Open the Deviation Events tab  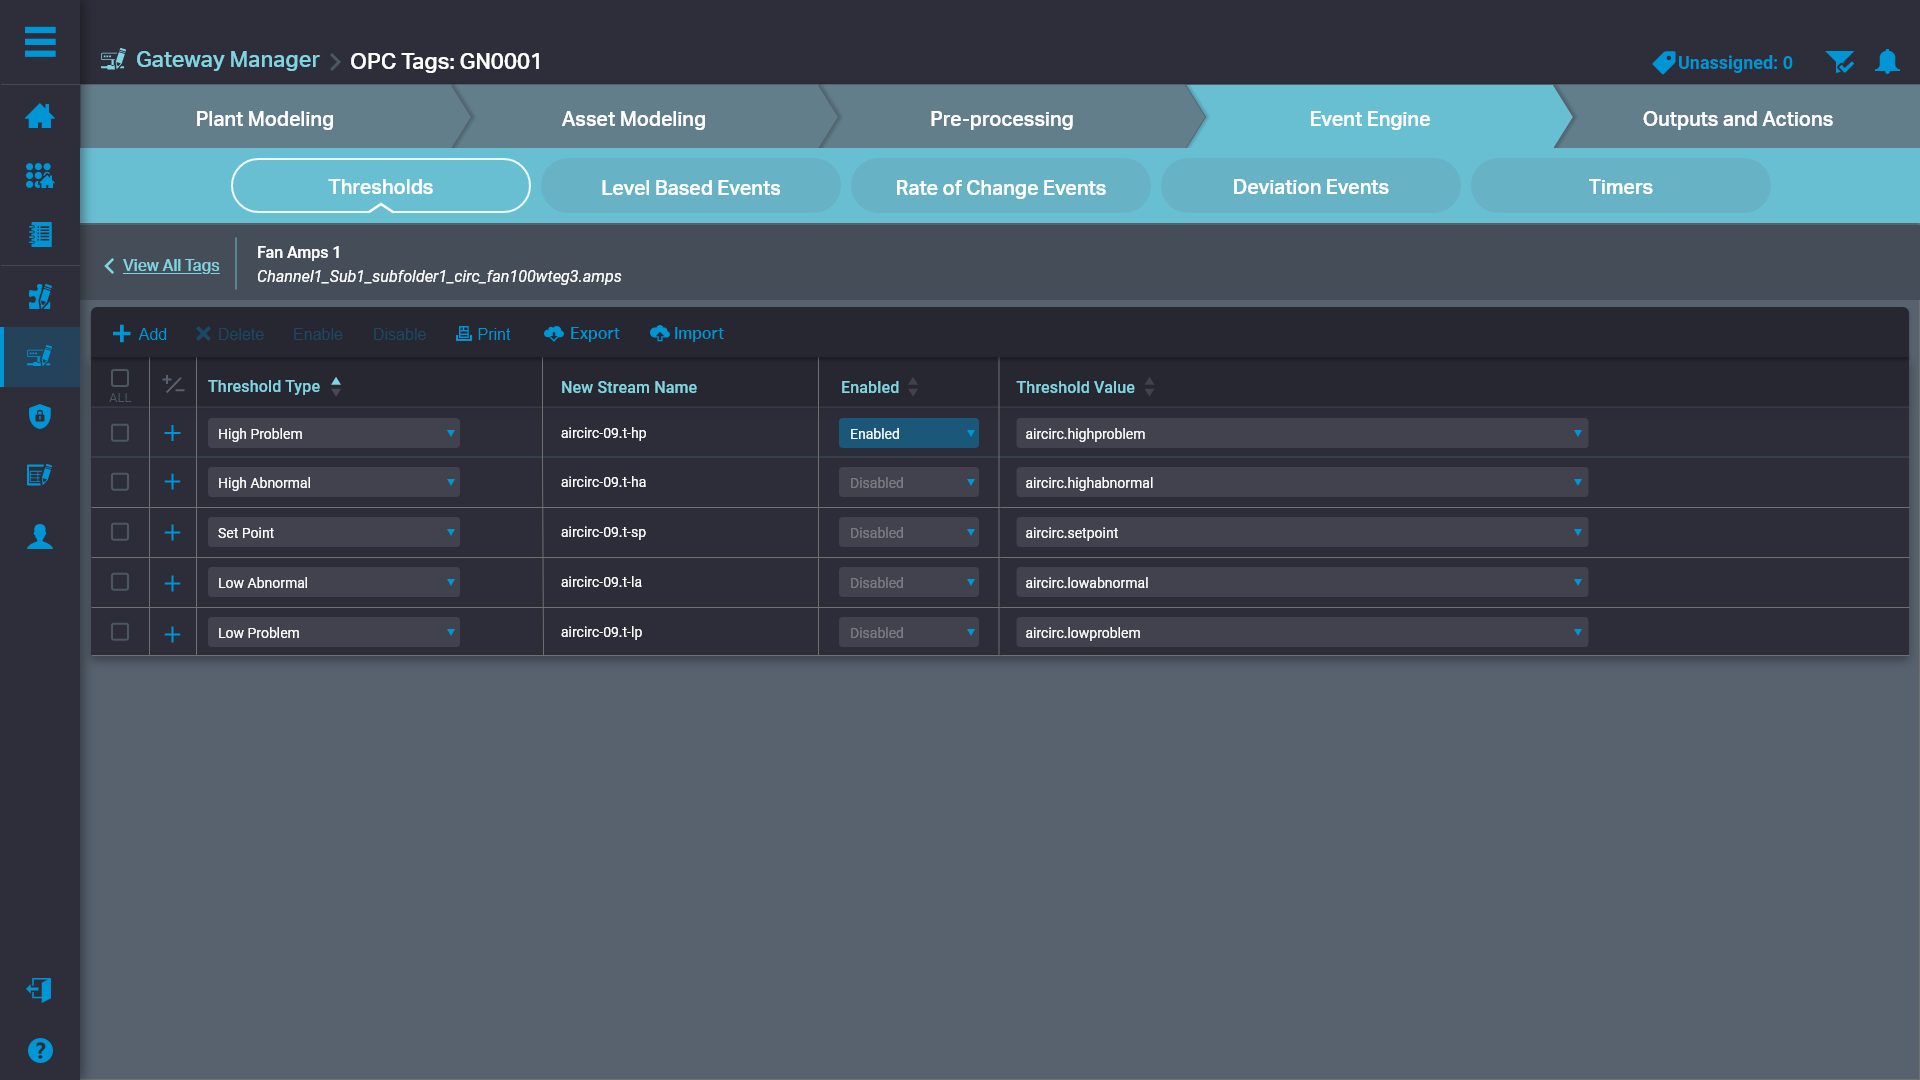(1311, 187)
